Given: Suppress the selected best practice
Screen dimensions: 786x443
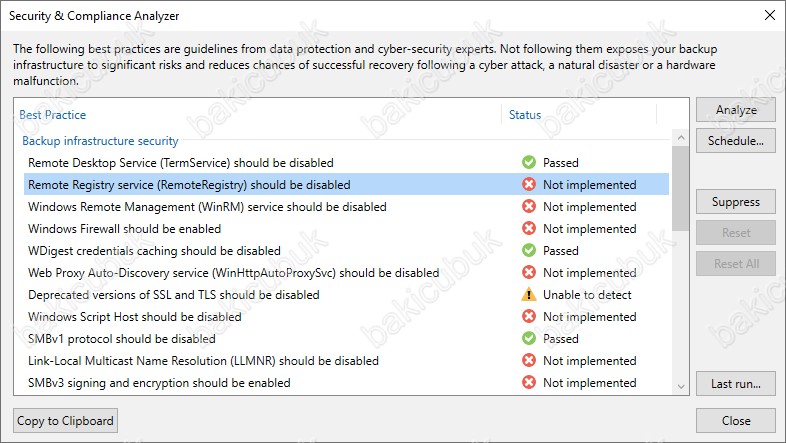Looking at the screenshot, I should point(736,202).
